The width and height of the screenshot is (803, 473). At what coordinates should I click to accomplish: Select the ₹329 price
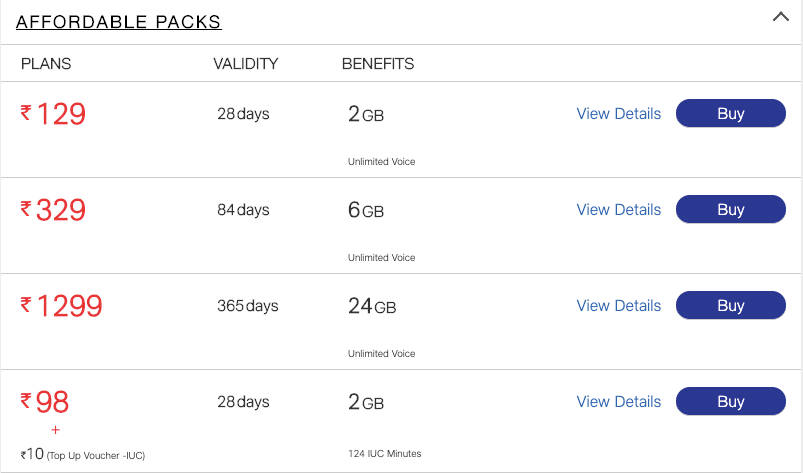coord(53,210)
